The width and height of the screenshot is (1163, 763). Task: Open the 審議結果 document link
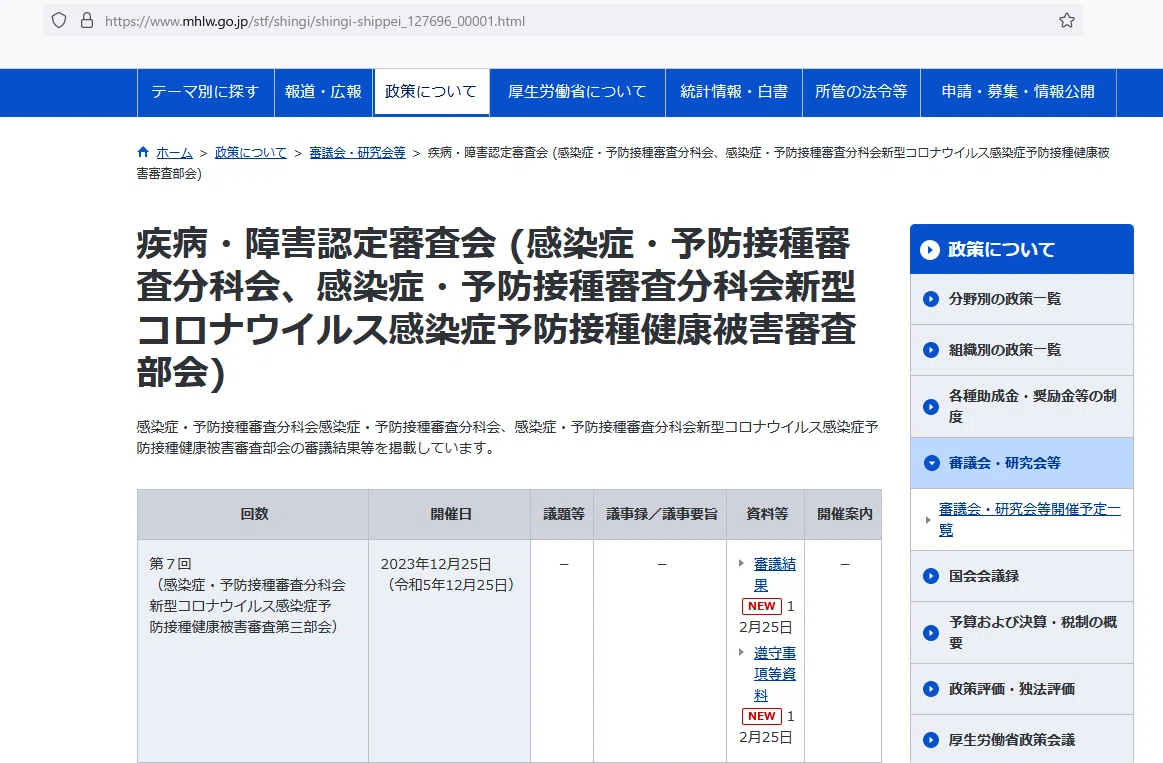(774, 575)
